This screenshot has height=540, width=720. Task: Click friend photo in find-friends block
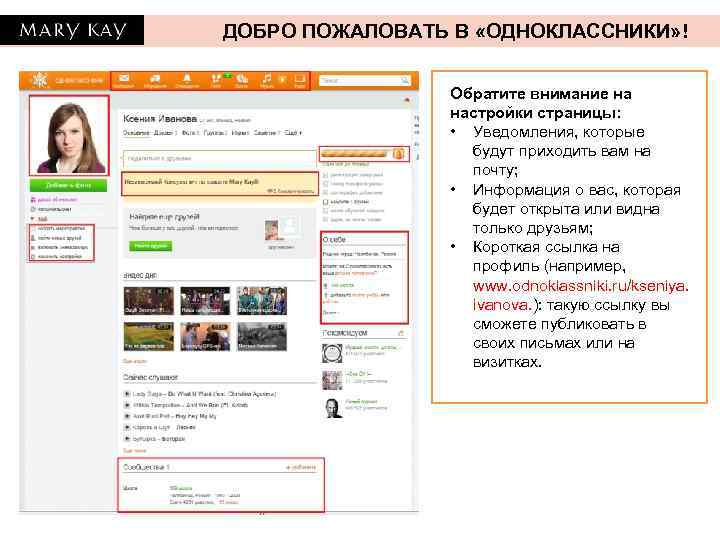tap(272, 231)
